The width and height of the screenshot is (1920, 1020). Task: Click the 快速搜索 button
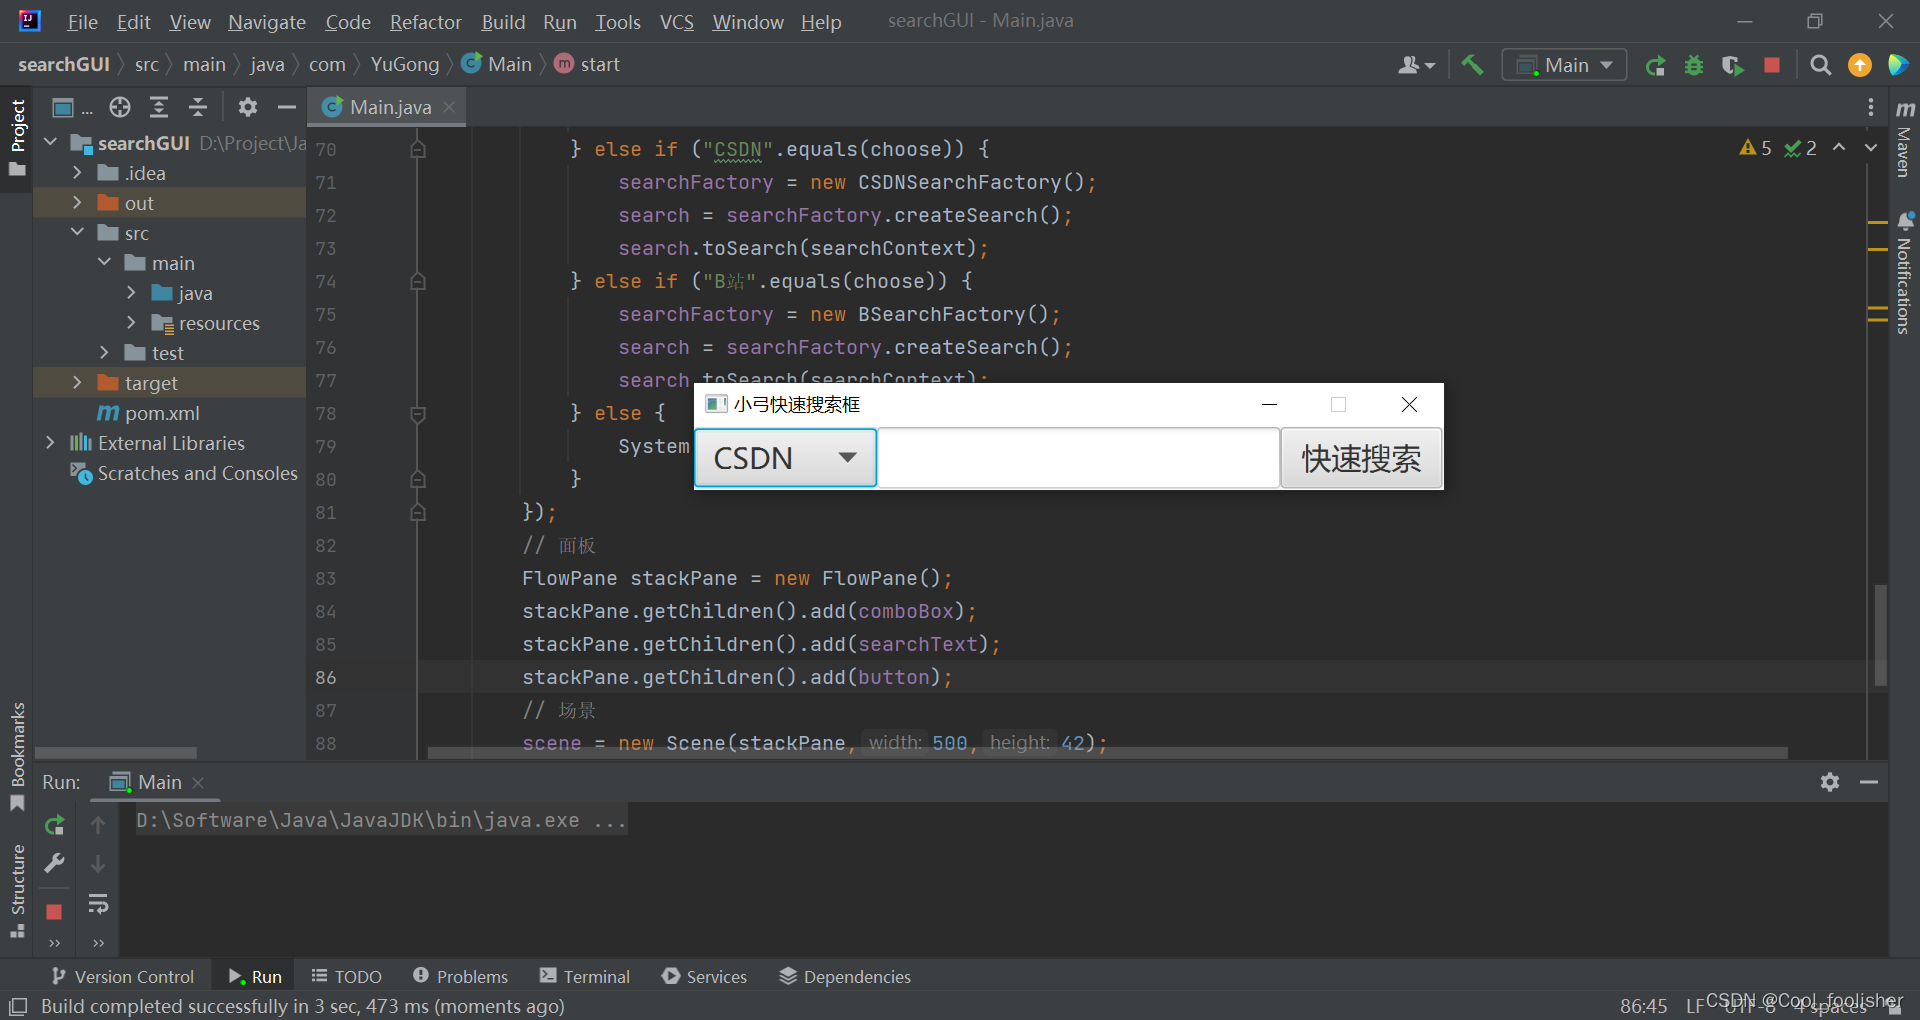point(1361,458)
